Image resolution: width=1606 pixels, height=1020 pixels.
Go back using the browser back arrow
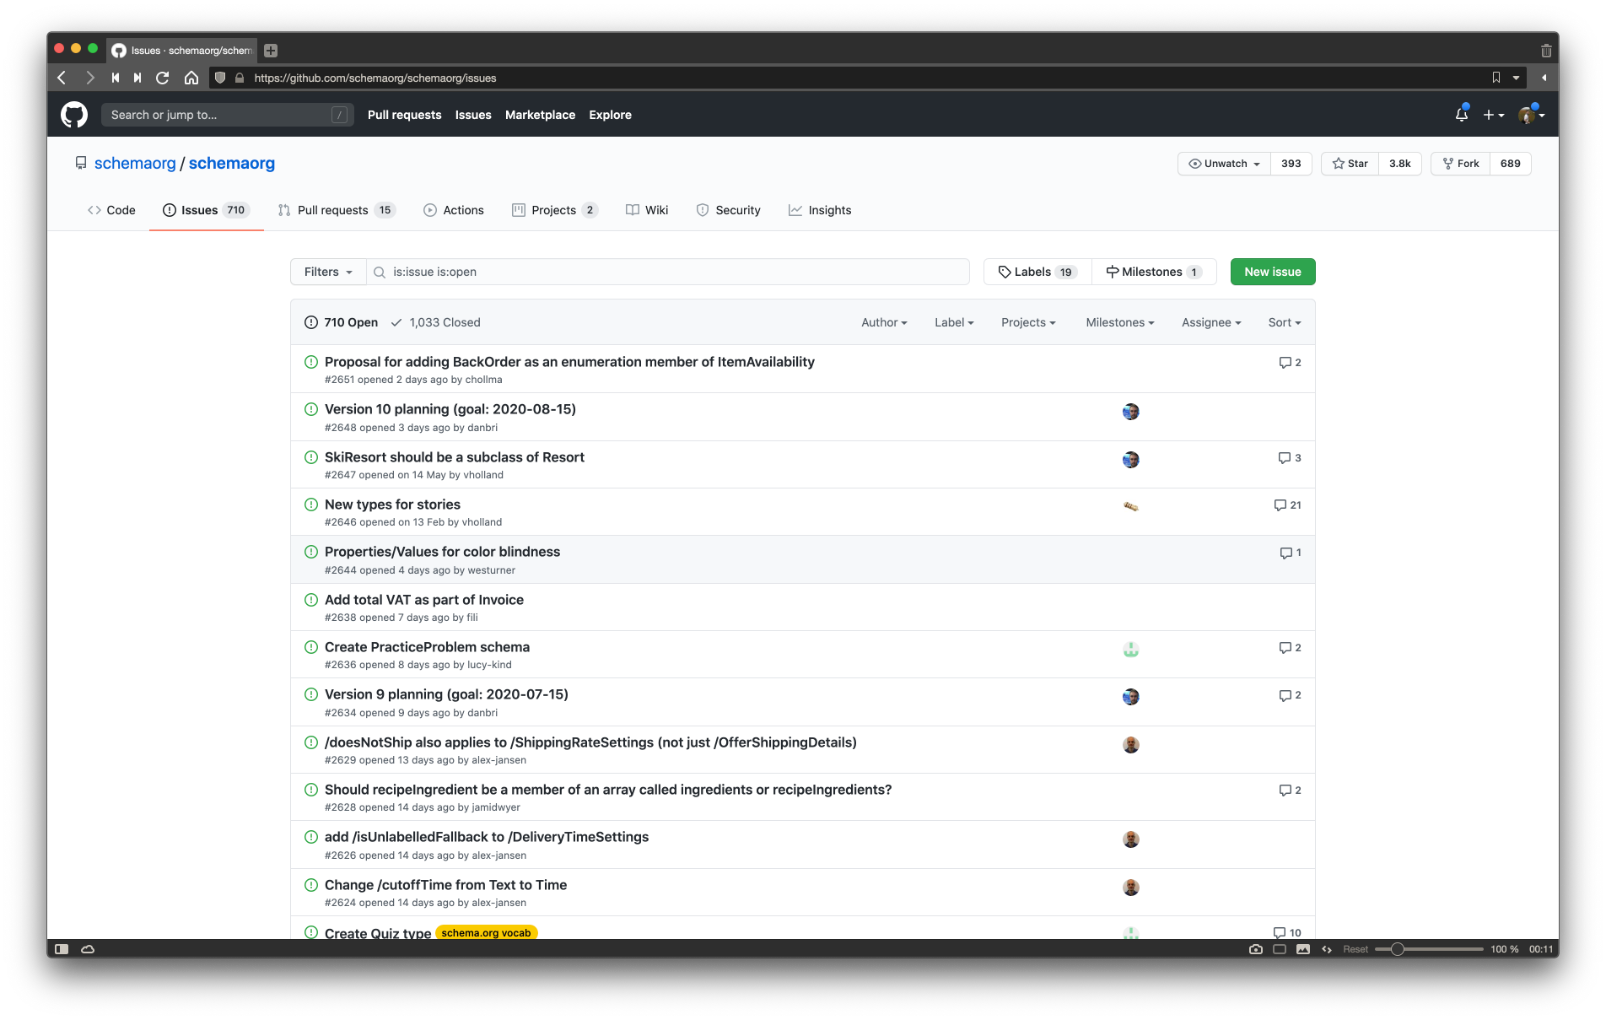point(62,78)
